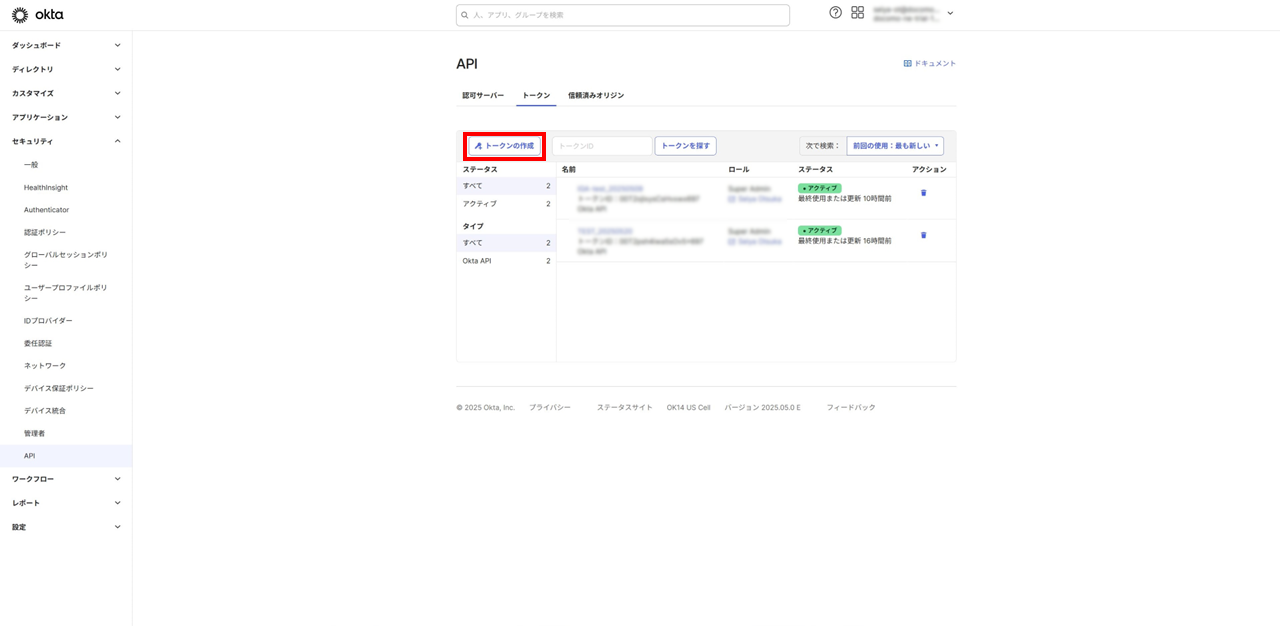The height and width of the screenshot is (626, 1280).
Task: Expand the ダッシュボード sidebar section
Action: pos(65,45)
